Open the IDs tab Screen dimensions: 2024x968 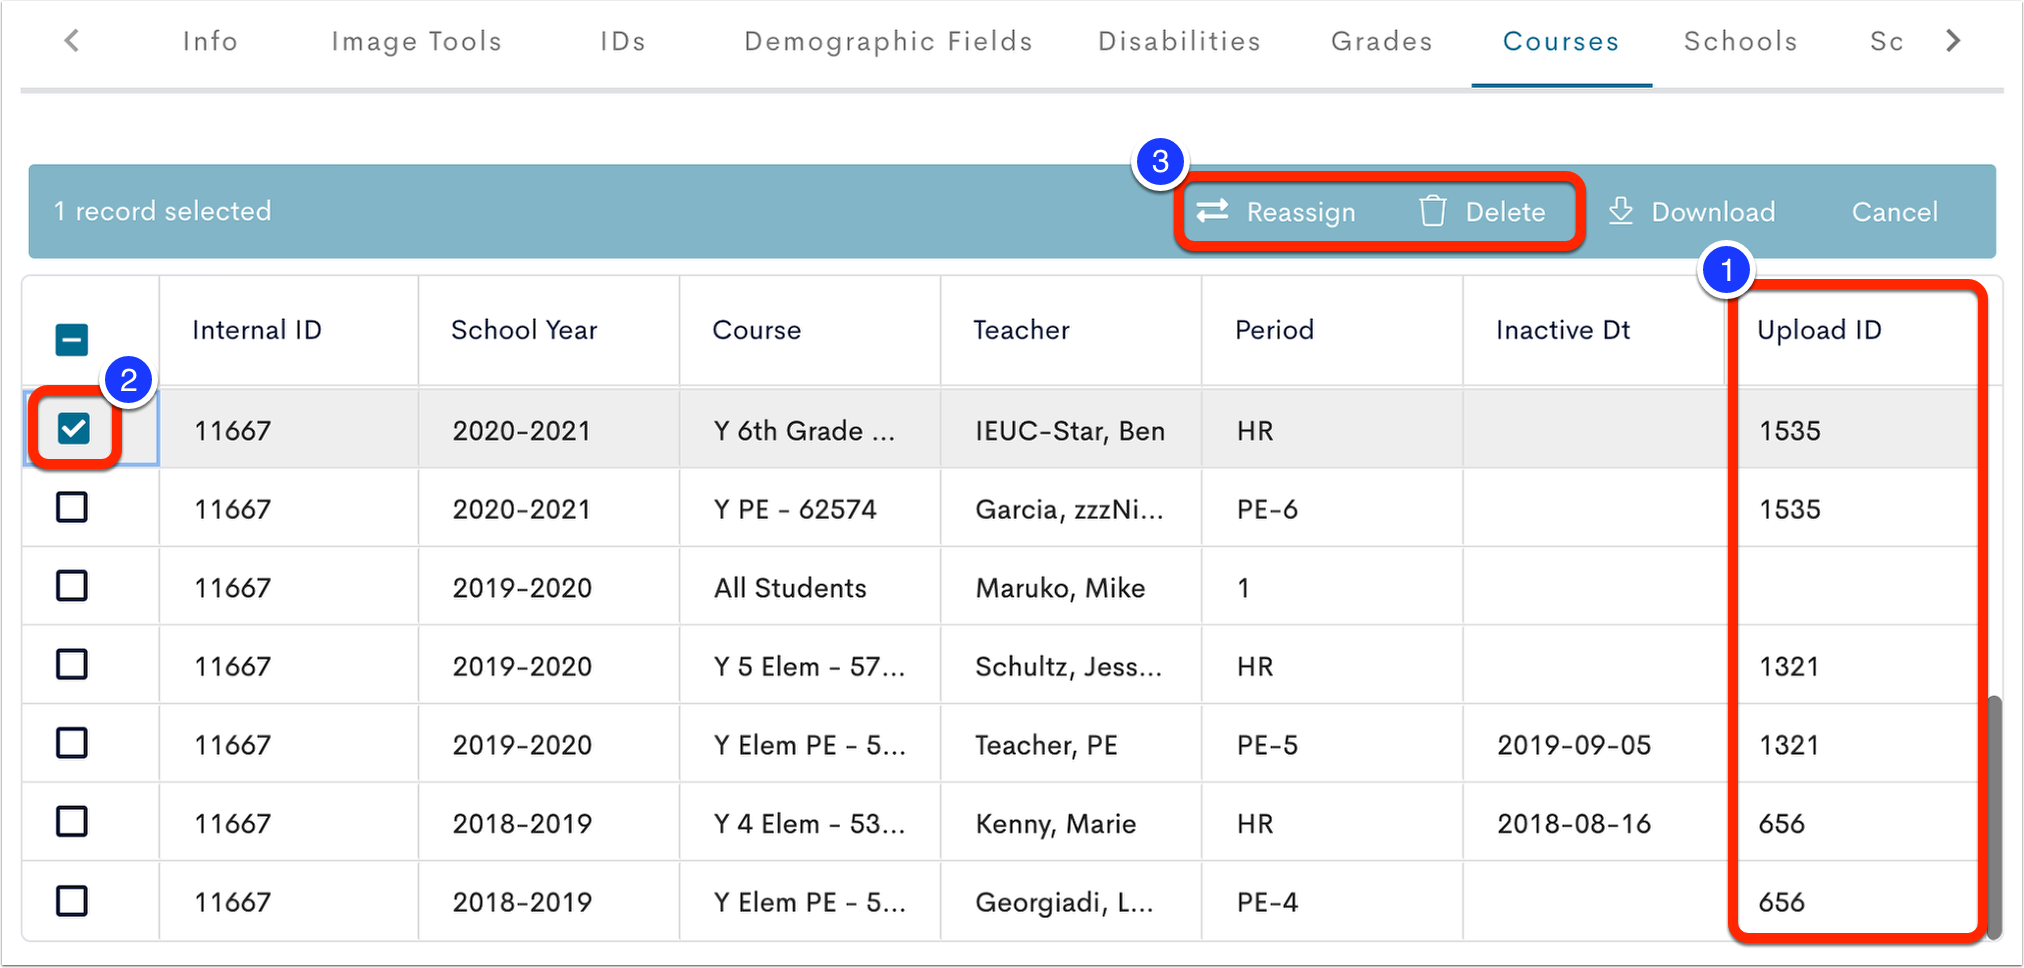(623, 41)
